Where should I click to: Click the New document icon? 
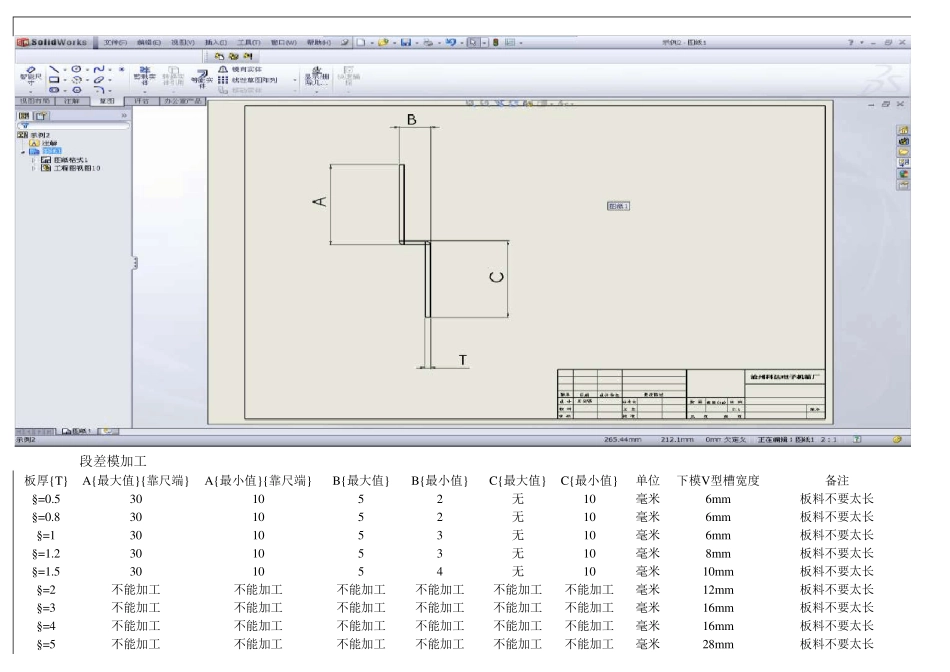click(x=361, y=44)
